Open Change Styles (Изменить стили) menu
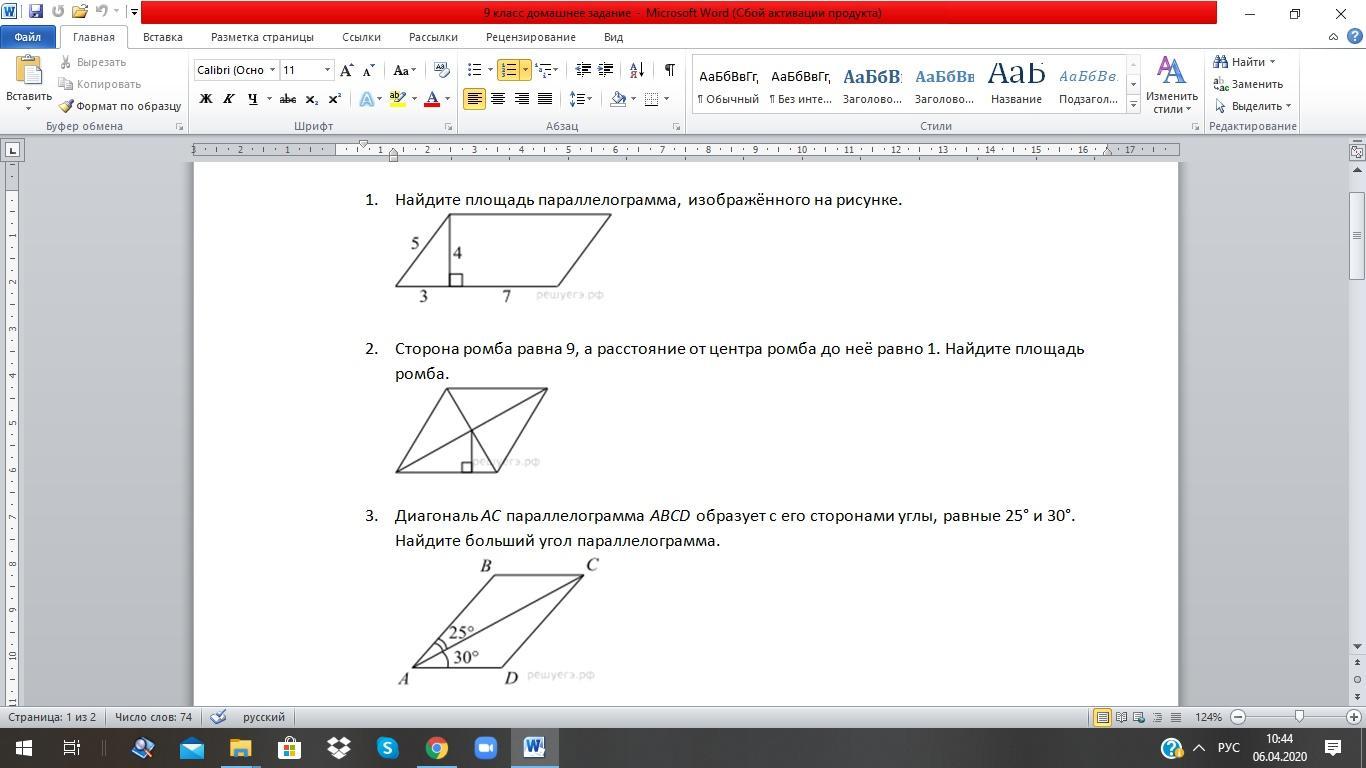Viewport: 1366px width, 768px height. (x=1171, y=85)
